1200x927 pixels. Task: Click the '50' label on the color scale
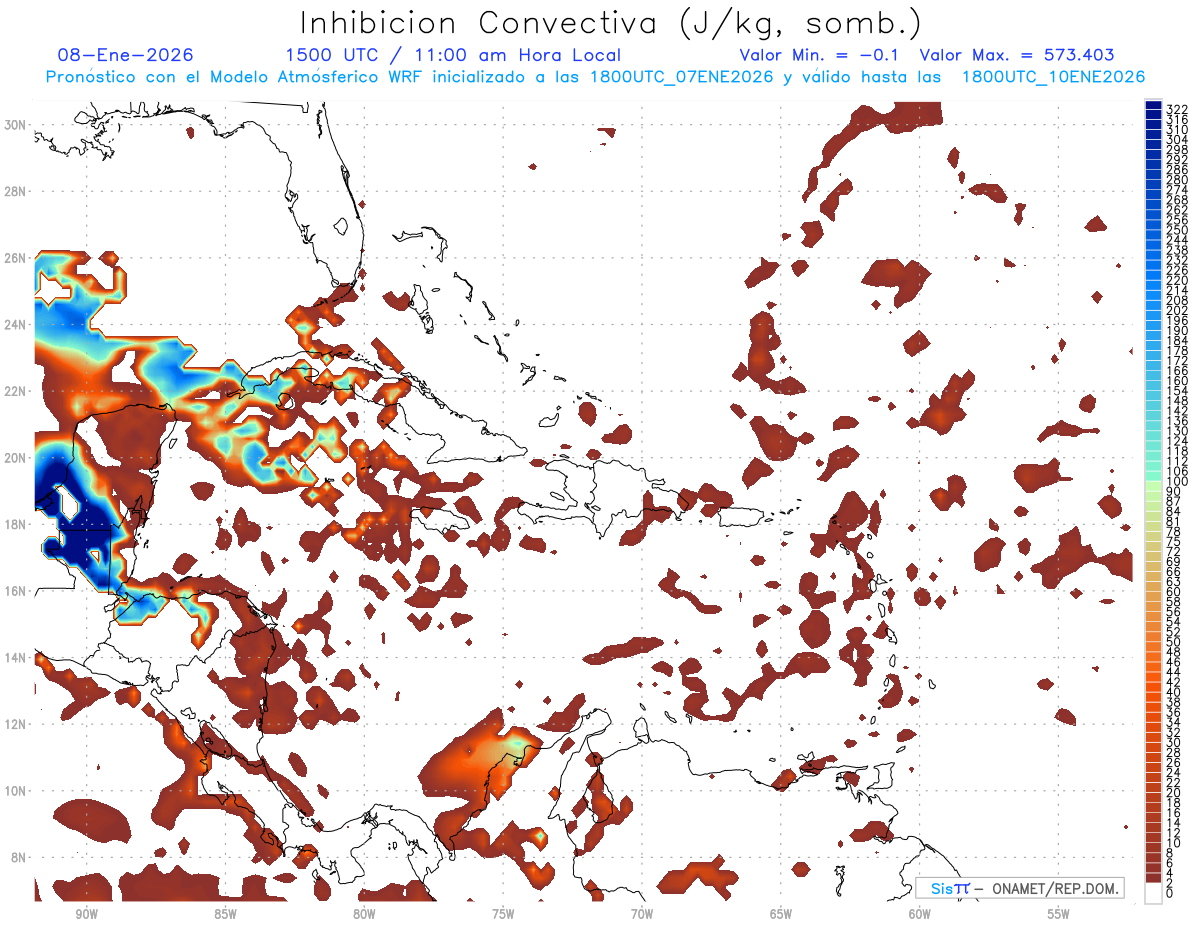pyautogui.click(x=1174, y=642)
